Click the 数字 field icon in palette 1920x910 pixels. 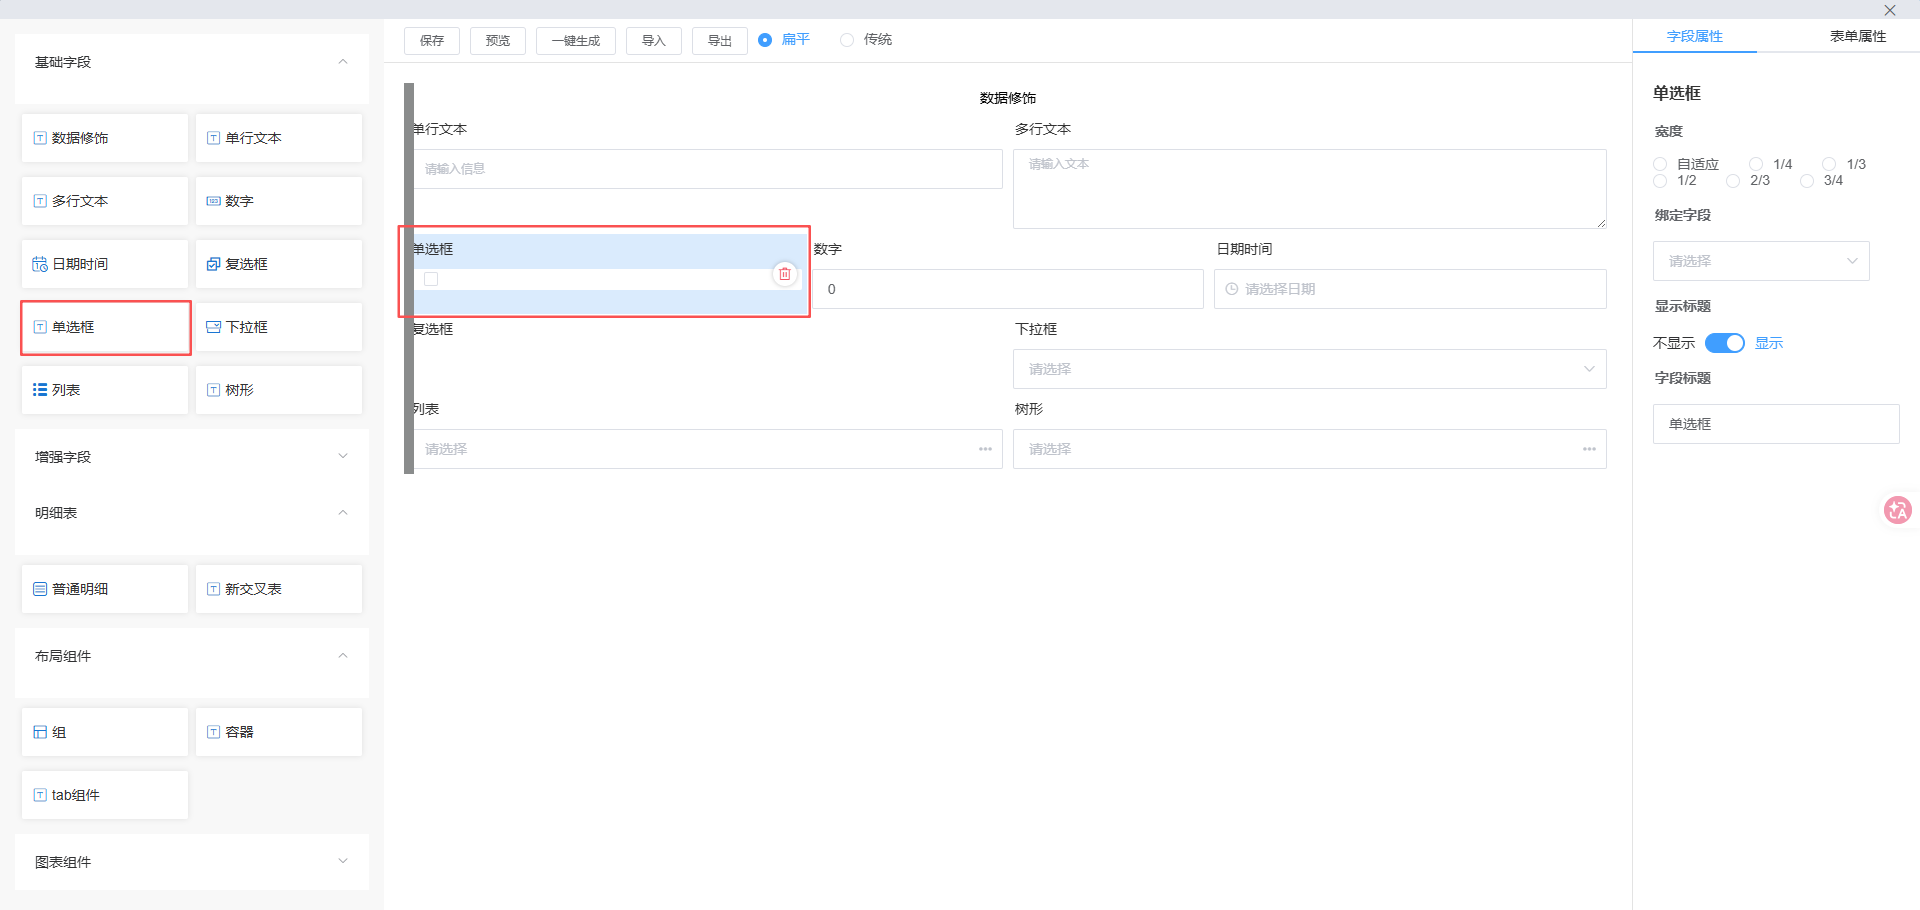[x=213, y=201]
